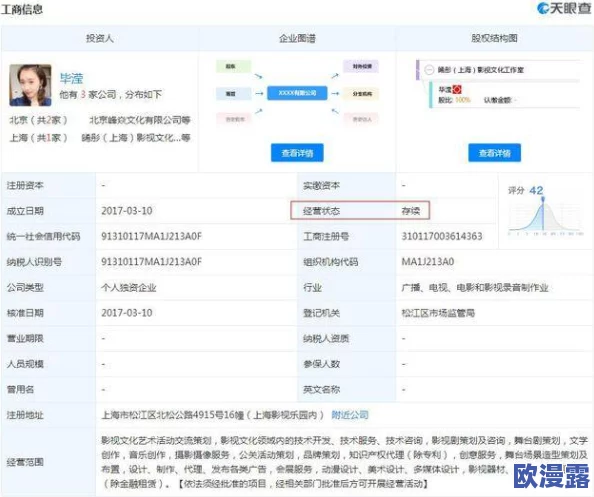Viewport: 594px width, 497px height.
Task: Click the central XXXX有限公司 node in diagram
Action: tap(297, 93)
